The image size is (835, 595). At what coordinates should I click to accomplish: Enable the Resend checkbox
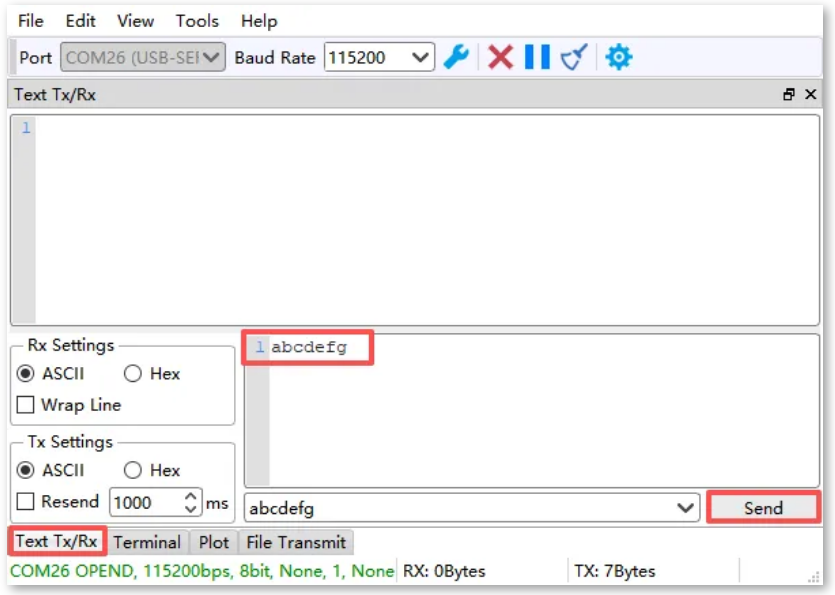(26, 501)
